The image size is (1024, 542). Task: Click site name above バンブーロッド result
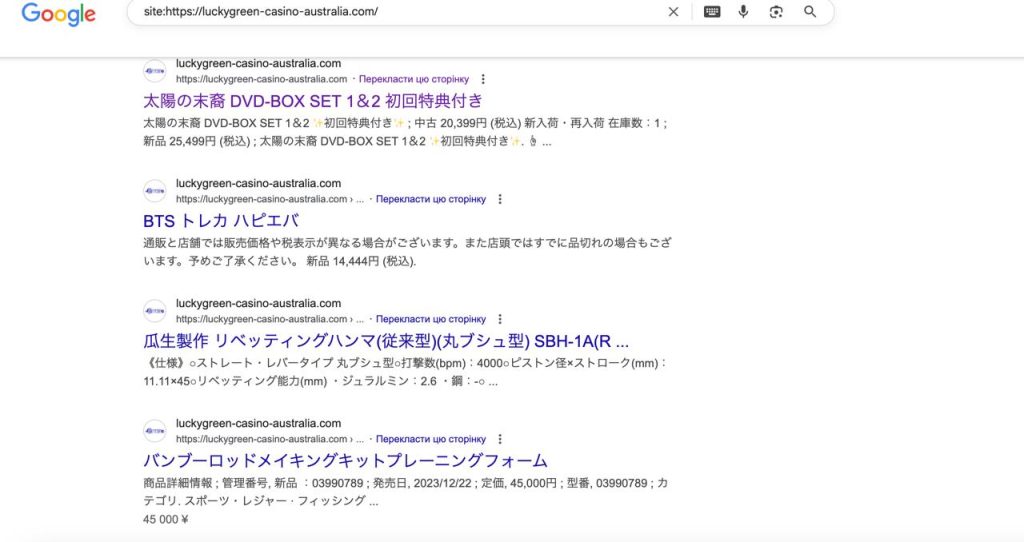[259, 424]
